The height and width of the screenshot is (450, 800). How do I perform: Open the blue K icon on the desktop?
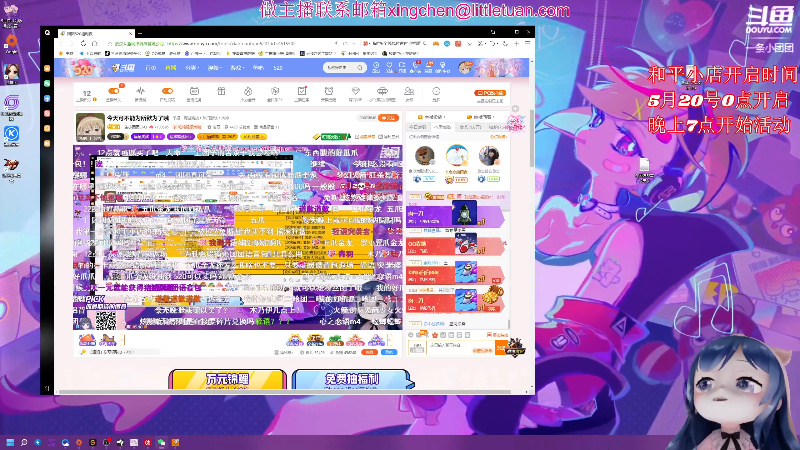coord(11,134)
